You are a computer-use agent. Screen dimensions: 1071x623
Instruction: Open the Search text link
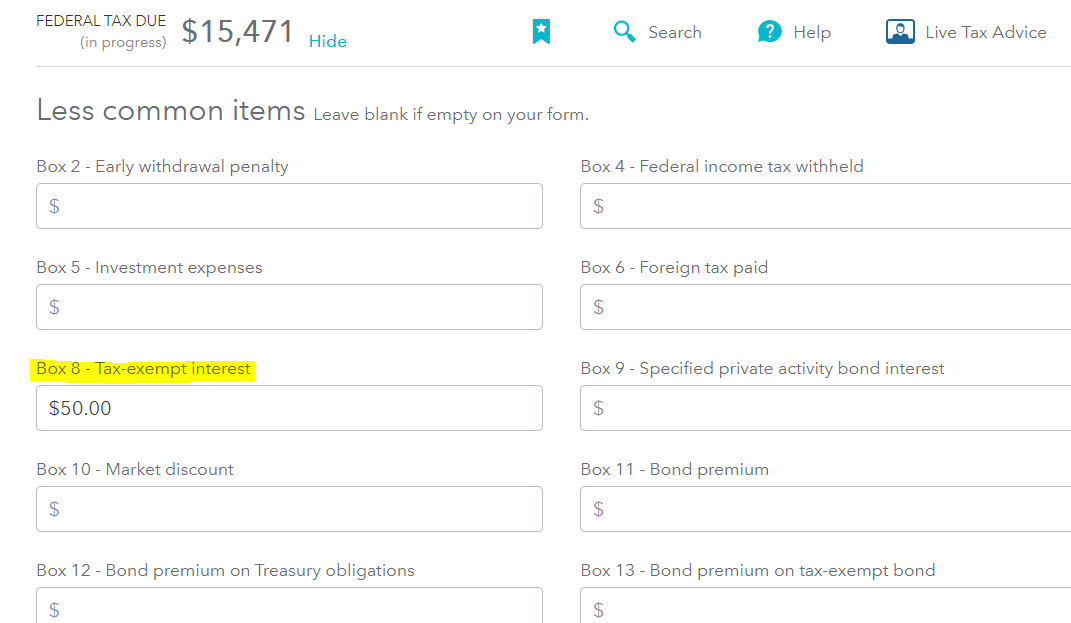coord(675,32)
